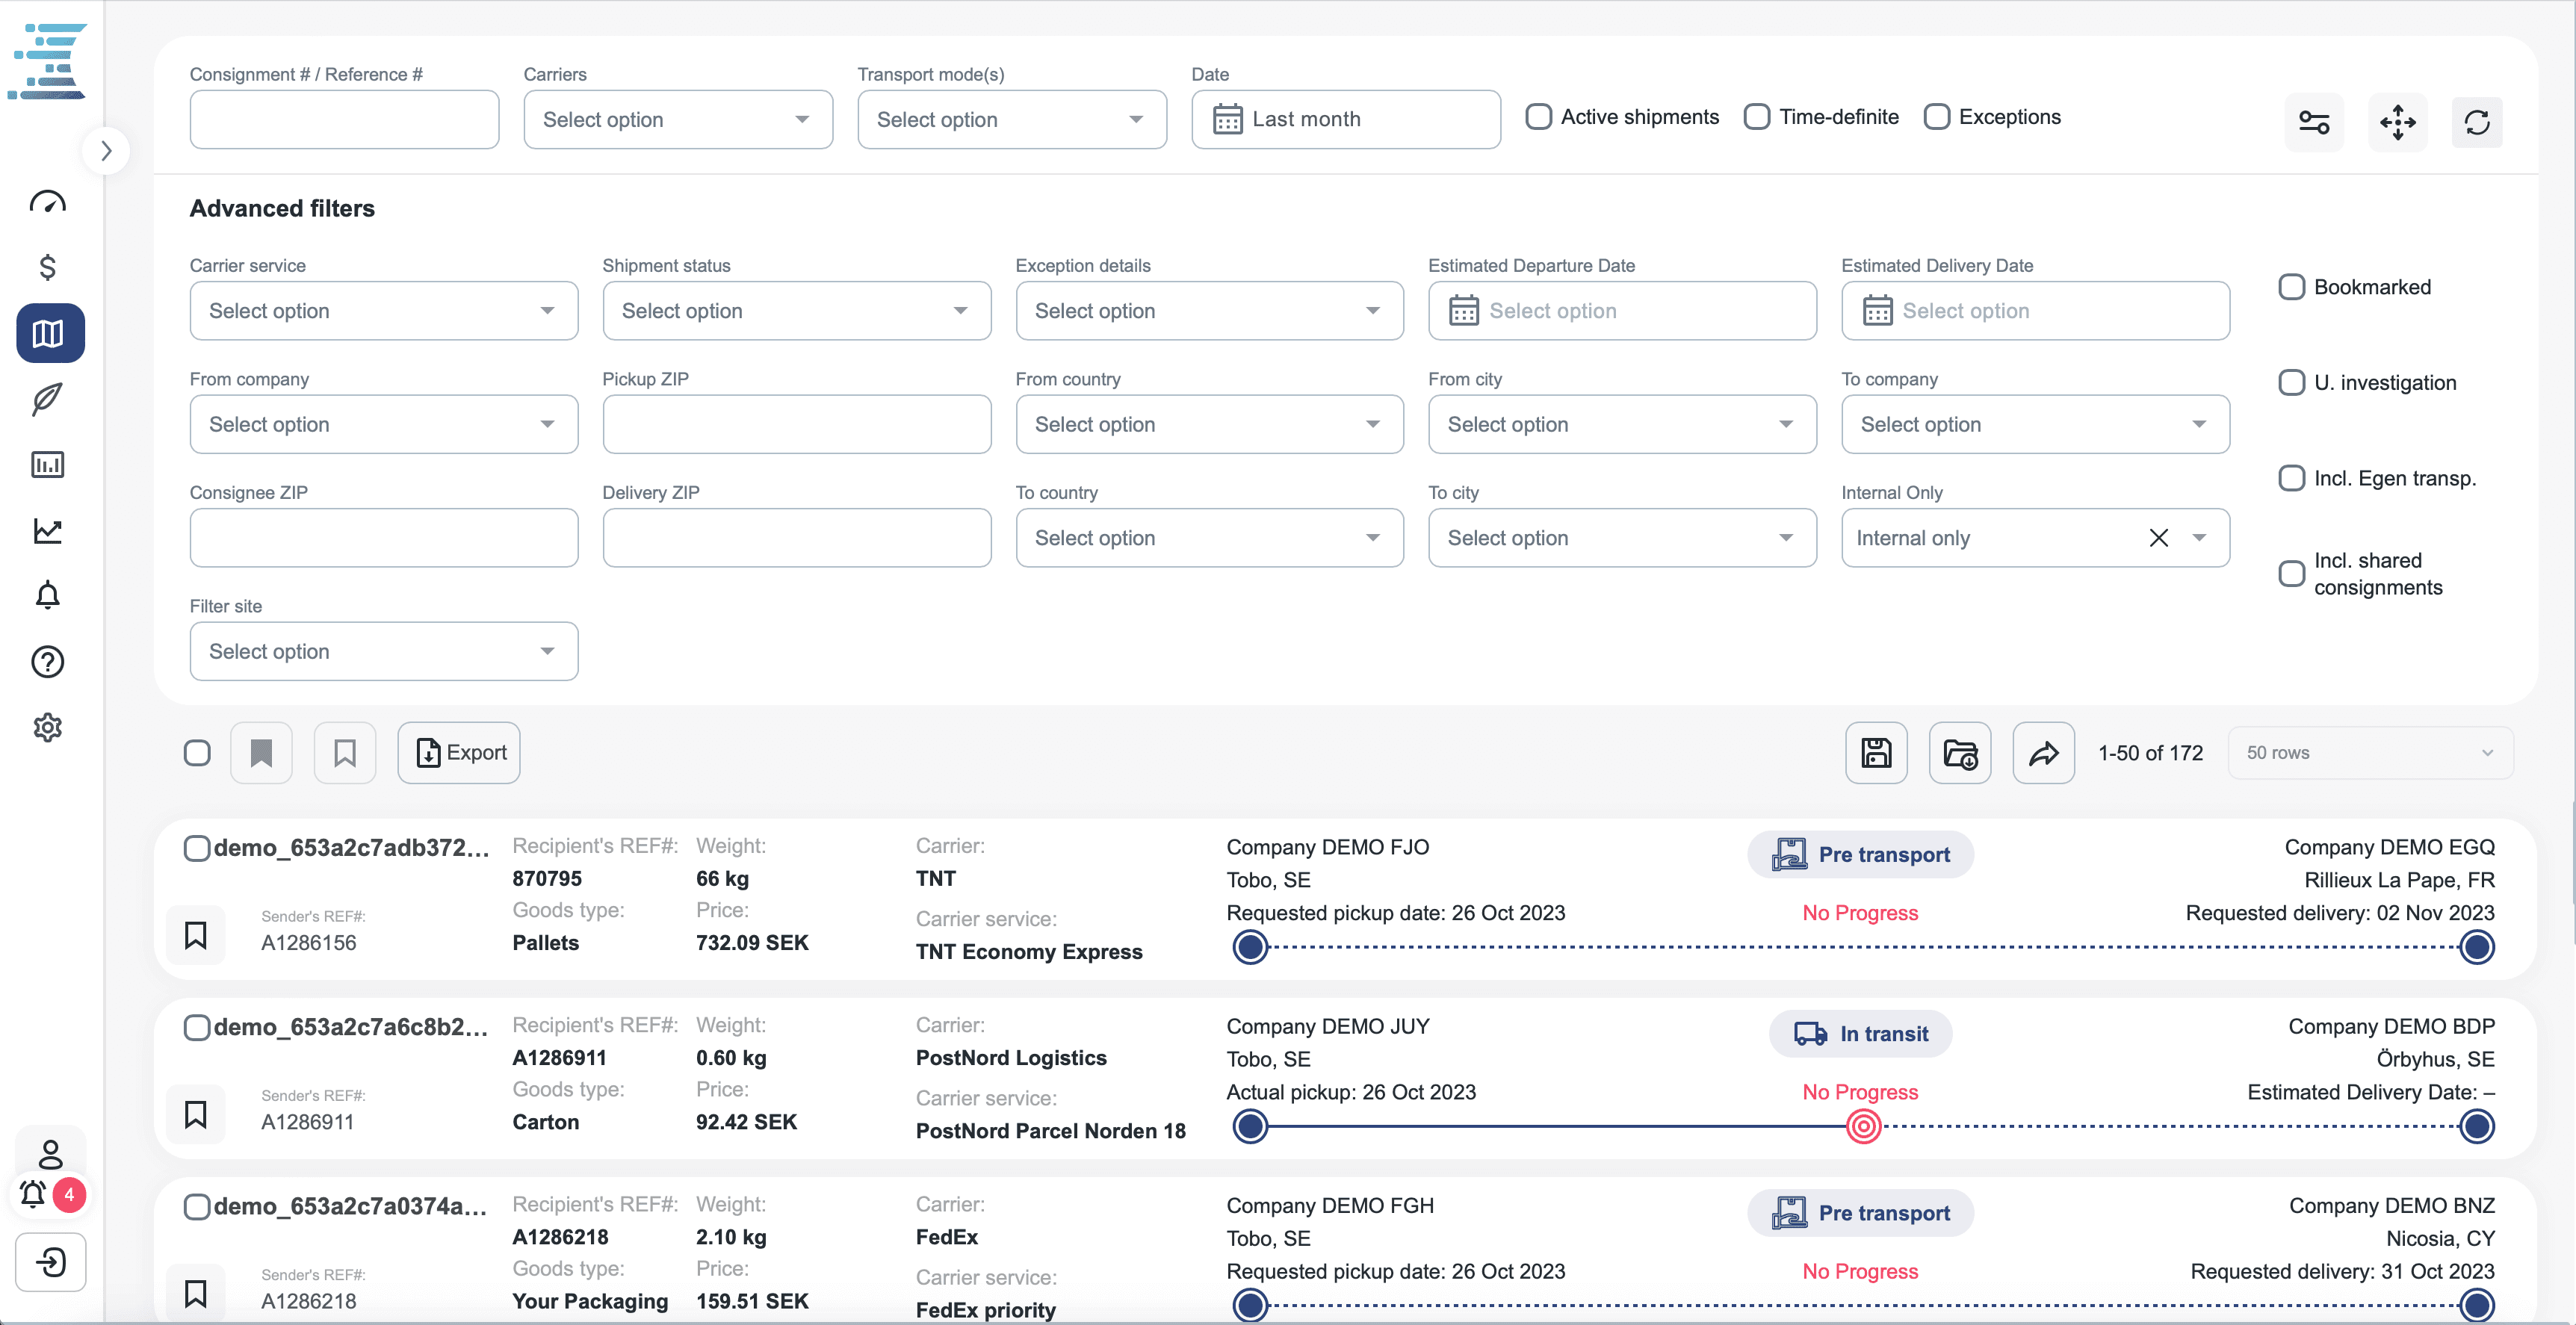Open the Carriers dropdown
2576x1325 pixels.
pos(678,120)
